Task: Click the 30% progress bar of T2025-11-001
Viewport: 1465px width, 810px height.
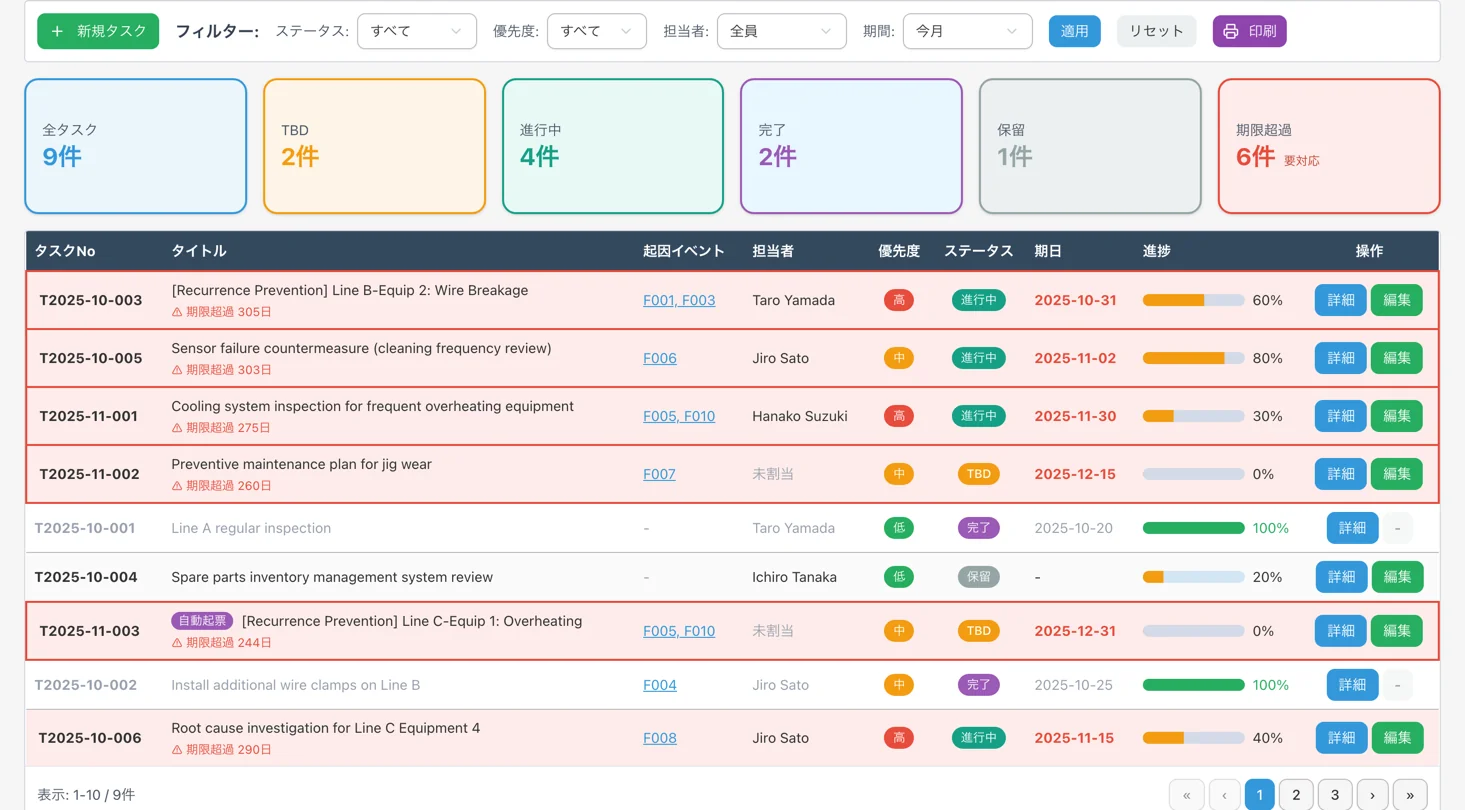Action: pos(1193,416)
